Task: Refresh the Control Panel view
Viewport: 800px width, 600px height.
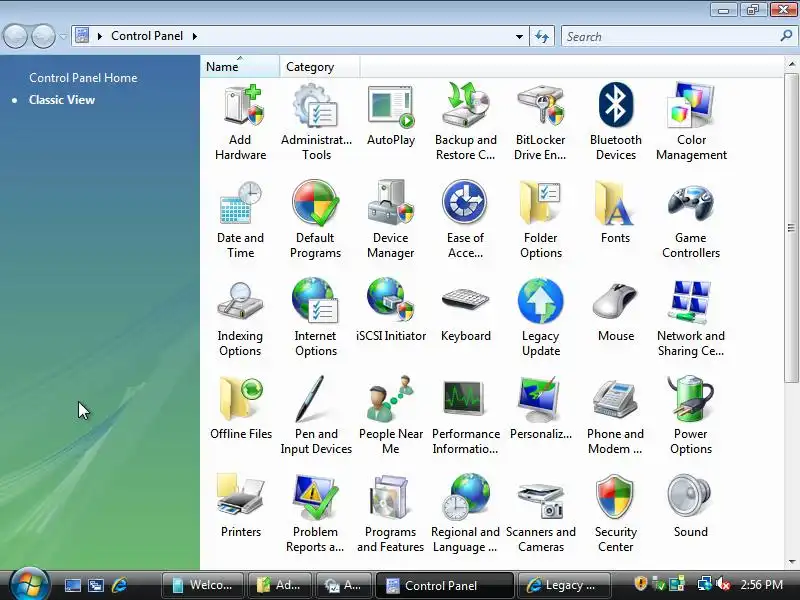Action: [542, 36]
